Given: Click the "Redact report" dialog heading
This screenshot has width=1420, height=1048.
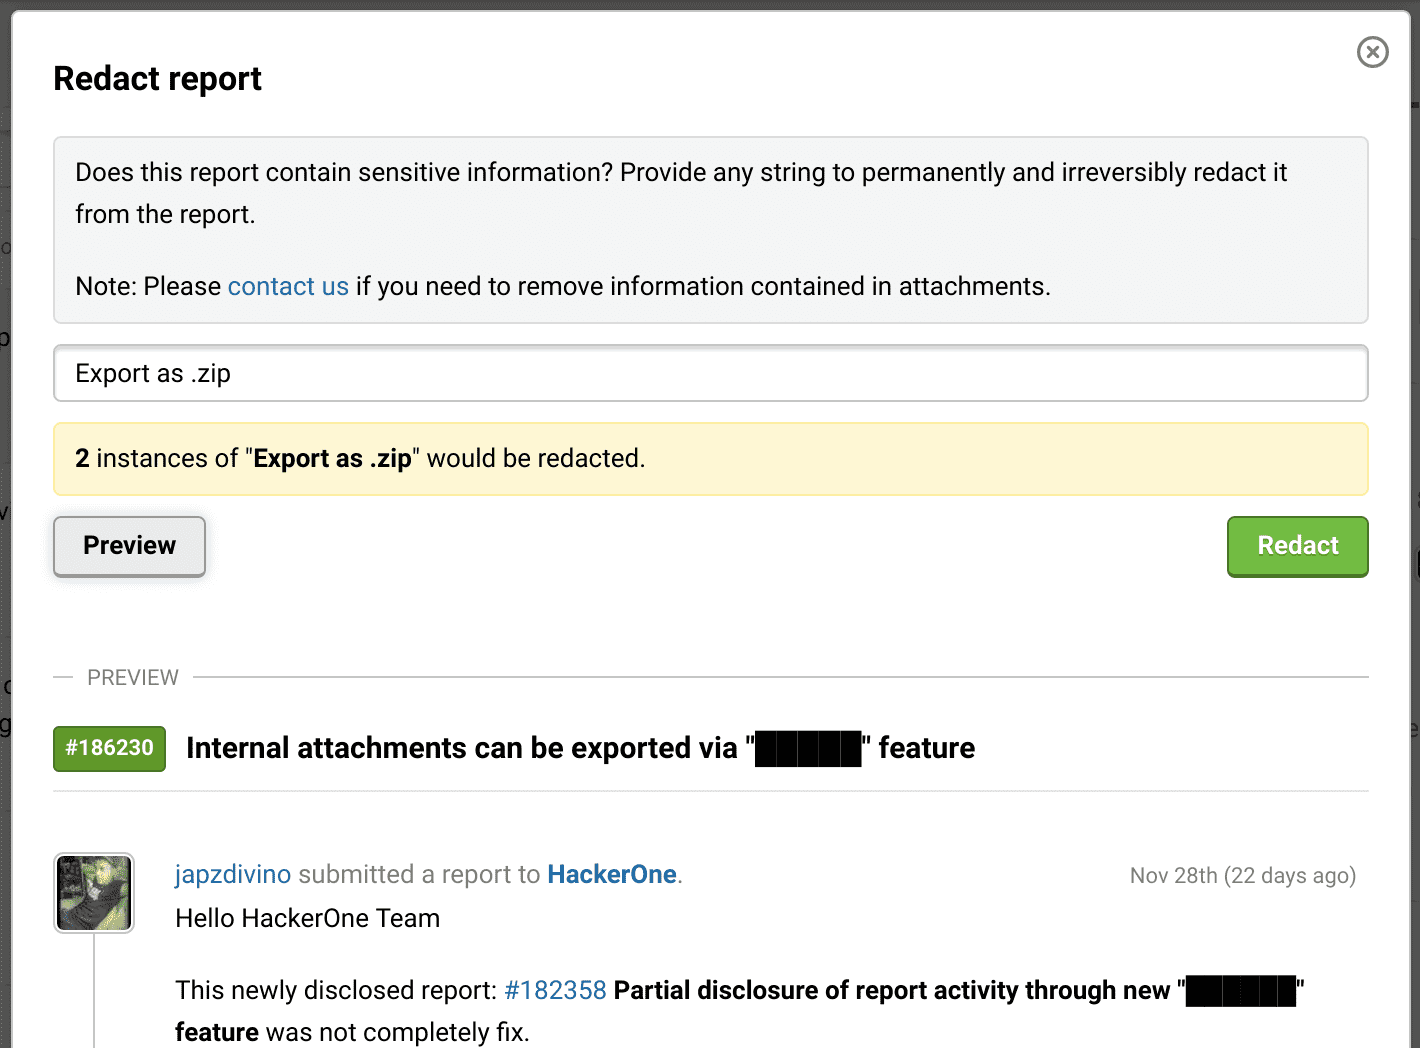Looking at the screenshot, I should (157, 79).
